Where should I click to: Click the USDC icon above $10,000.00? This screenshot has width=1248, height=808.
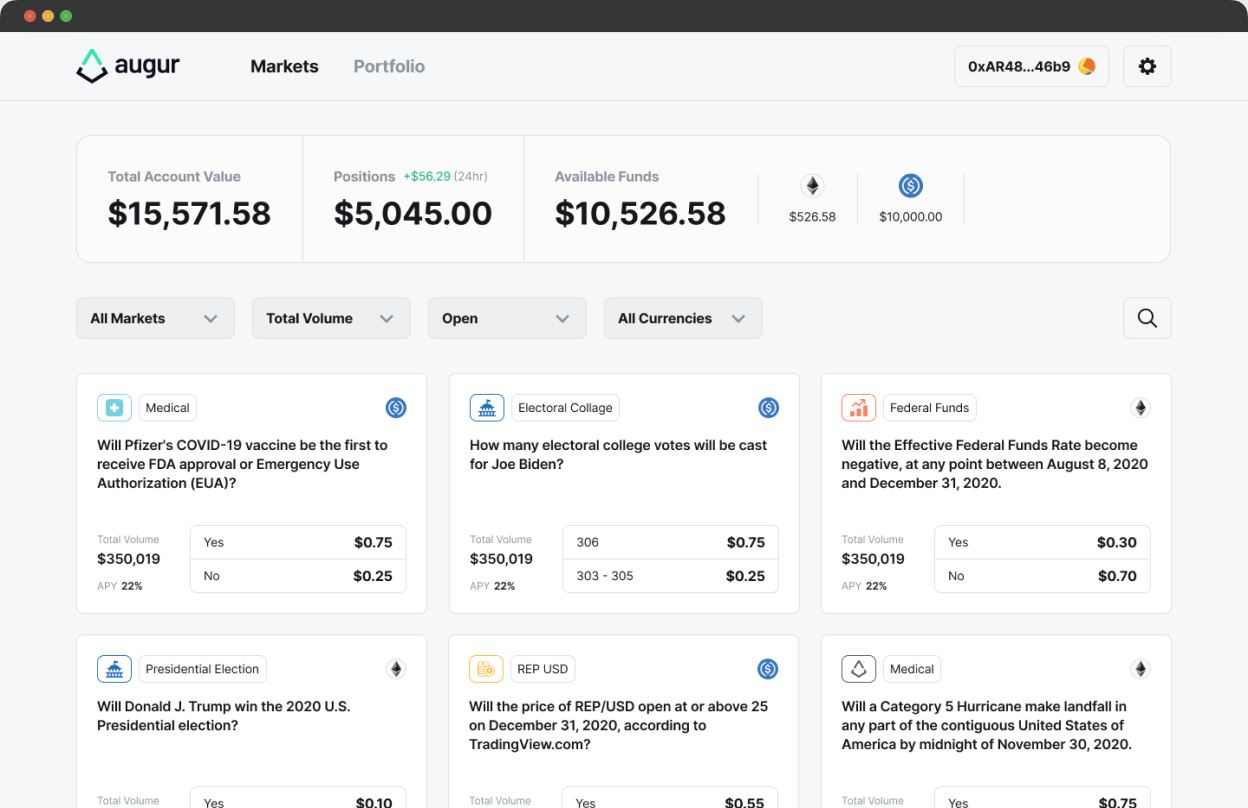click(x=910, y=186)
